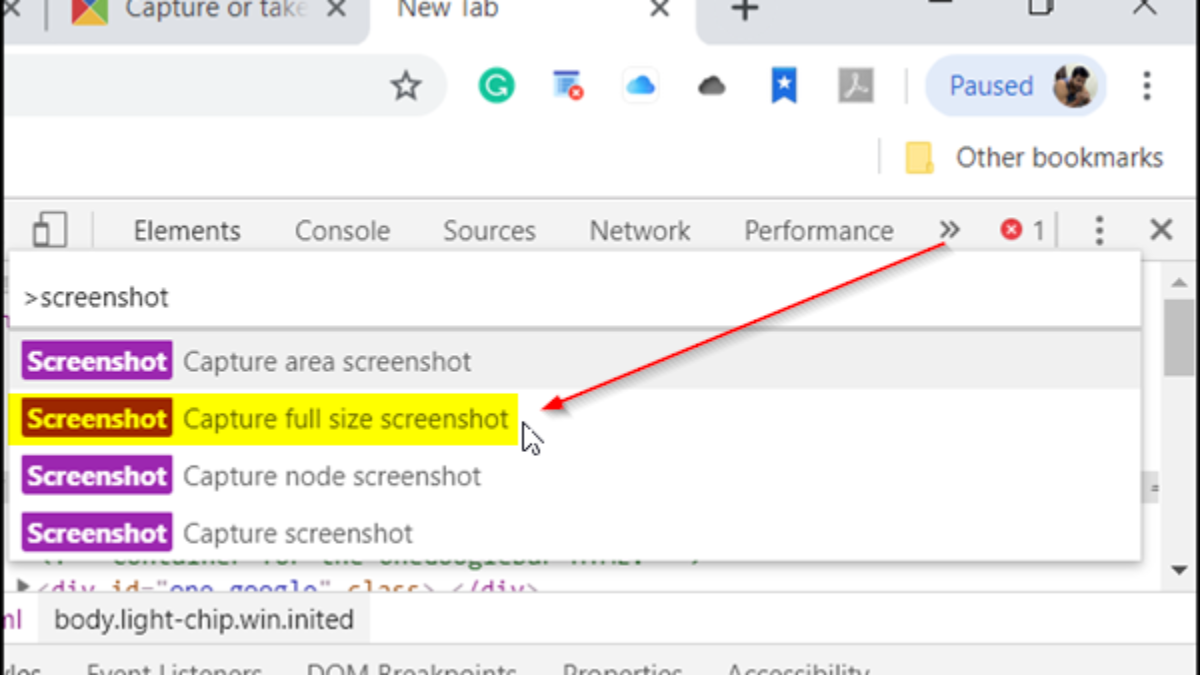The height and width of the screenshot is (675, 1200).
Task: Open the Network tab
Action: click(640, 230)
